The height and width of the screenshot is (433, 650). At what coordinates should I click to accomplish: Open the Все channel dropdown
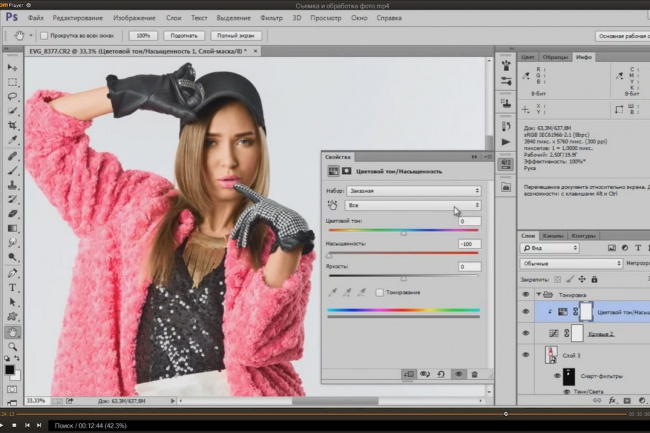coord(413,205)
